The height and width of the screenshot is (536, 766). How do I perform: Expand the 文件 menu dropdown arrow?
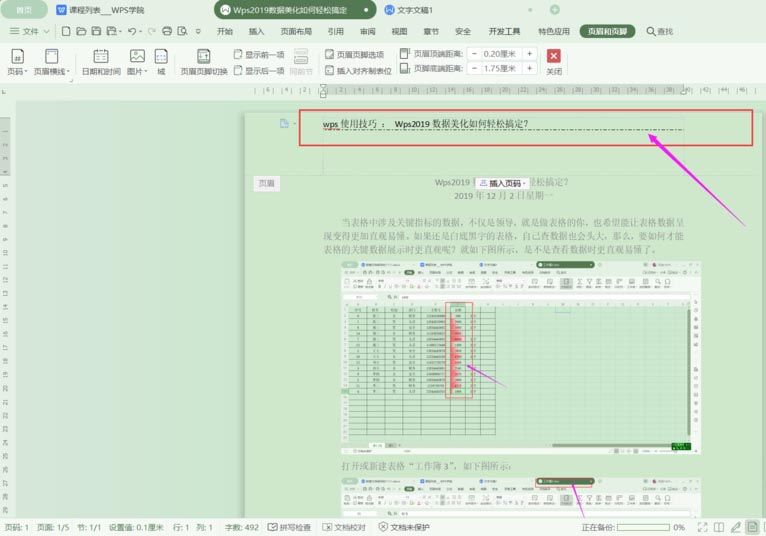[x=46, y=31]
